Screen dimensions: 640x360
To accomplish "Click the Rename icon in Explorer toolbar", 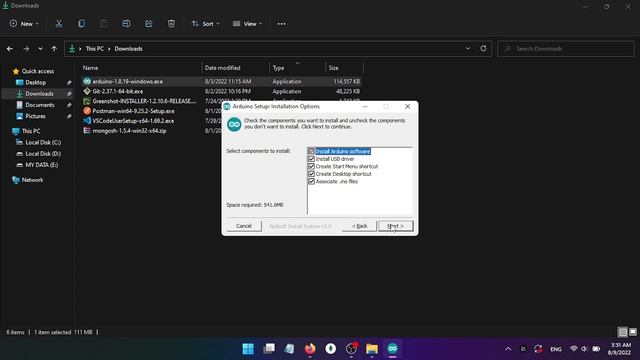I will (x=126, y=24).
